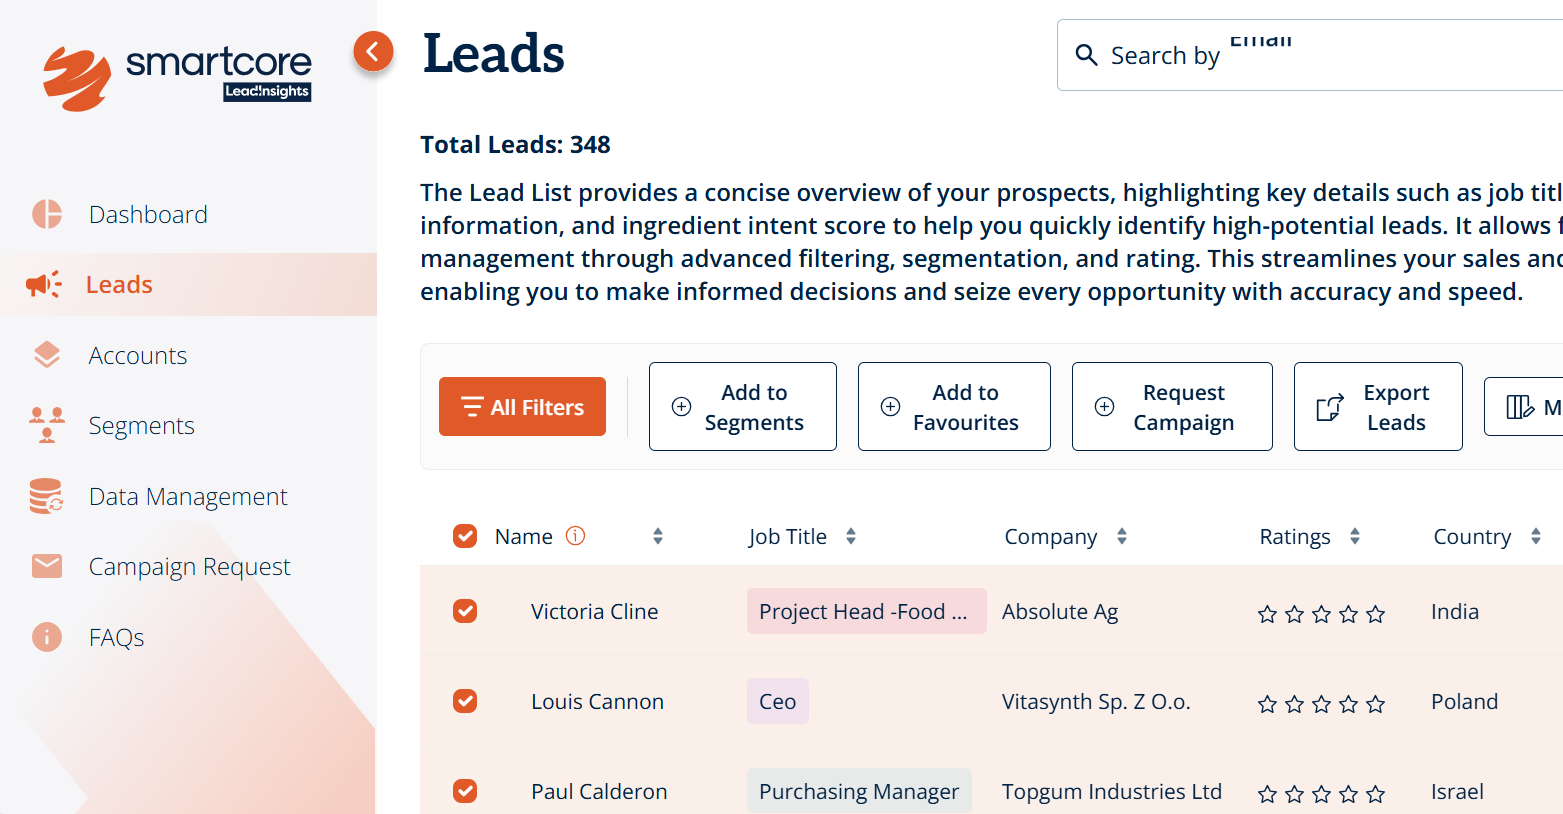Uncheck the select-all leads checkbox
Screen dimensions: 1563x814
465,536
